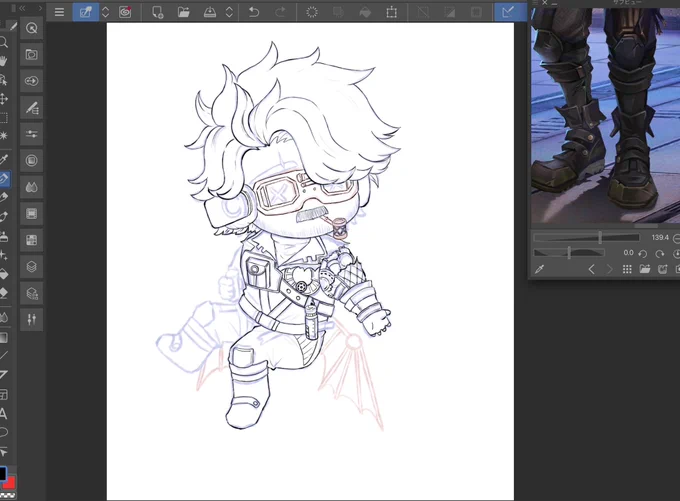Open the Tool Property sliders button
Image resolution: width=680 pixels, height=501 pixels.
pyautogui.click(x=31, y=134)
